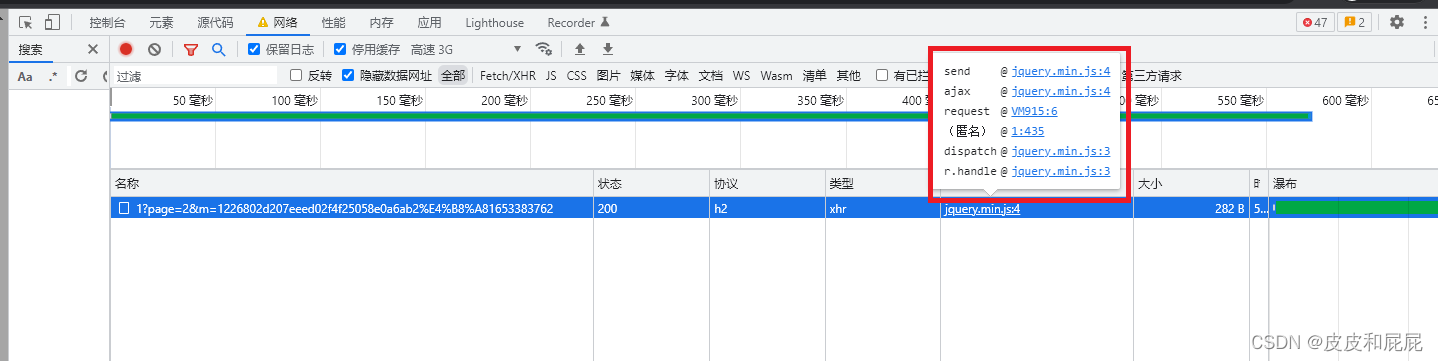Open the 性能 tab
Viewport: 1438px width, 361px height.
pos(334,22)
